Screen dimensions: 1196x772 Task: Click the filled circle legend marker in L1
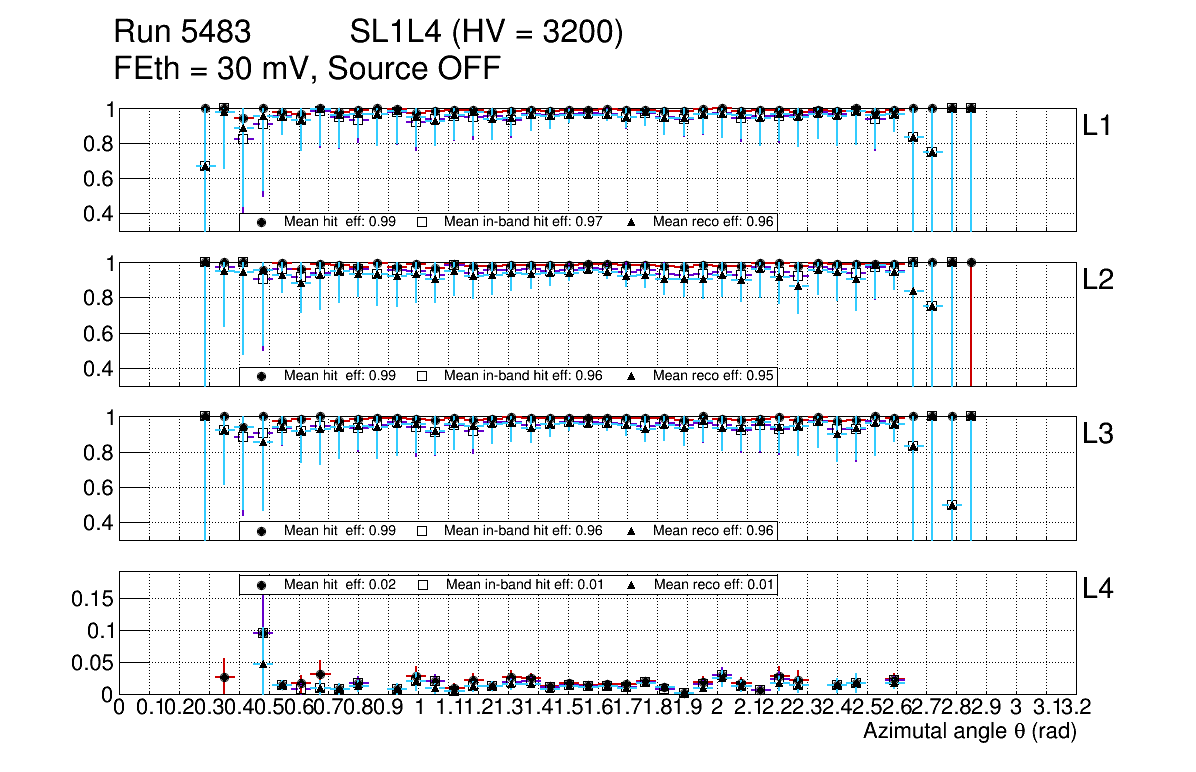coord(262,222)
